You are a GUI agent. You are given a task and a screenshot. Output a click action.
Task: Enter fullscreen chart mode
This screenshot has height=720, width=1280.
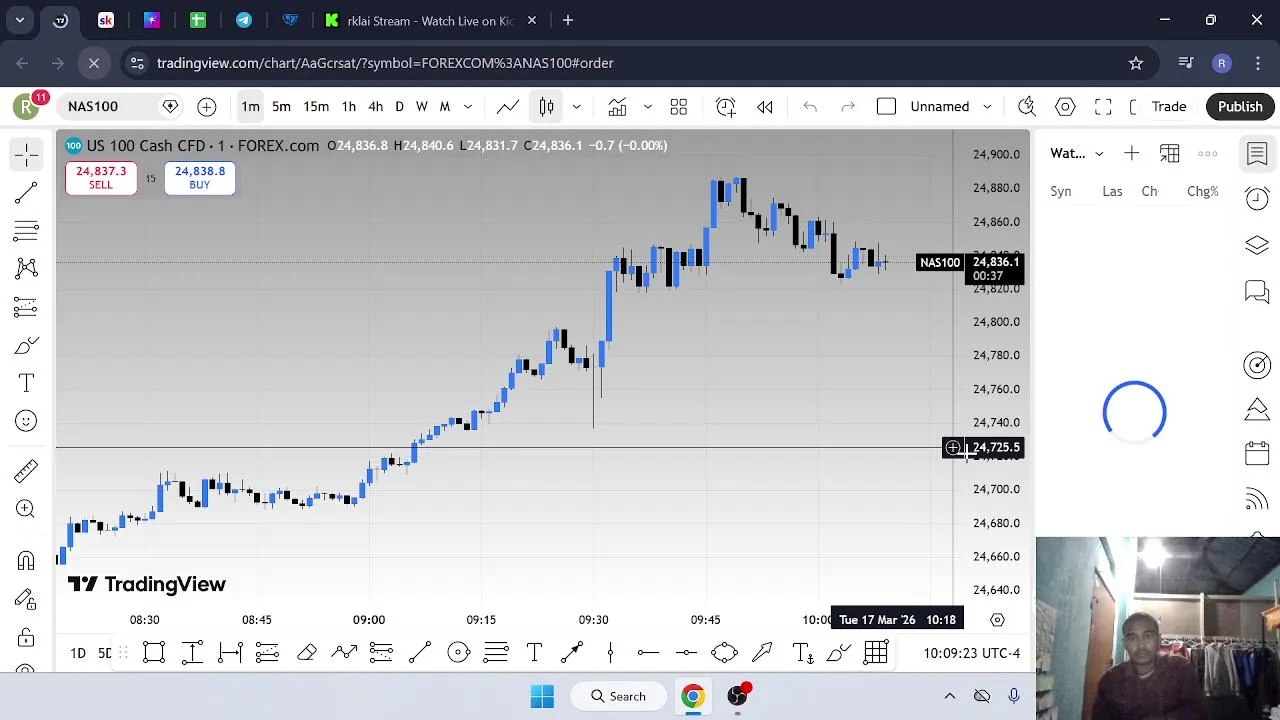pyautogui.click(x=1103, y=106)
